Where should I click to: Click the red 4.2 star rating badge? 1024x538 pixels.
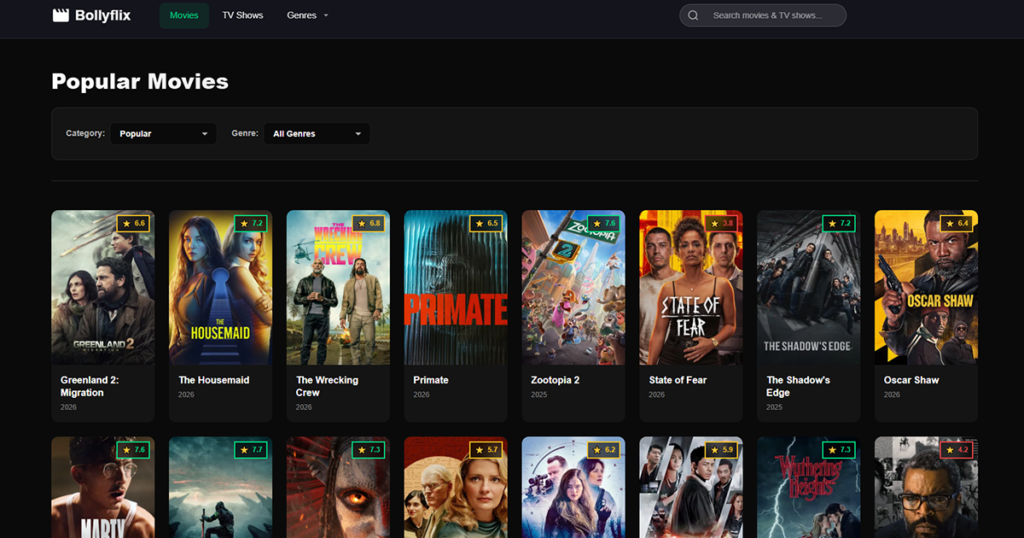pyautogui.click(x=956, y=450)
